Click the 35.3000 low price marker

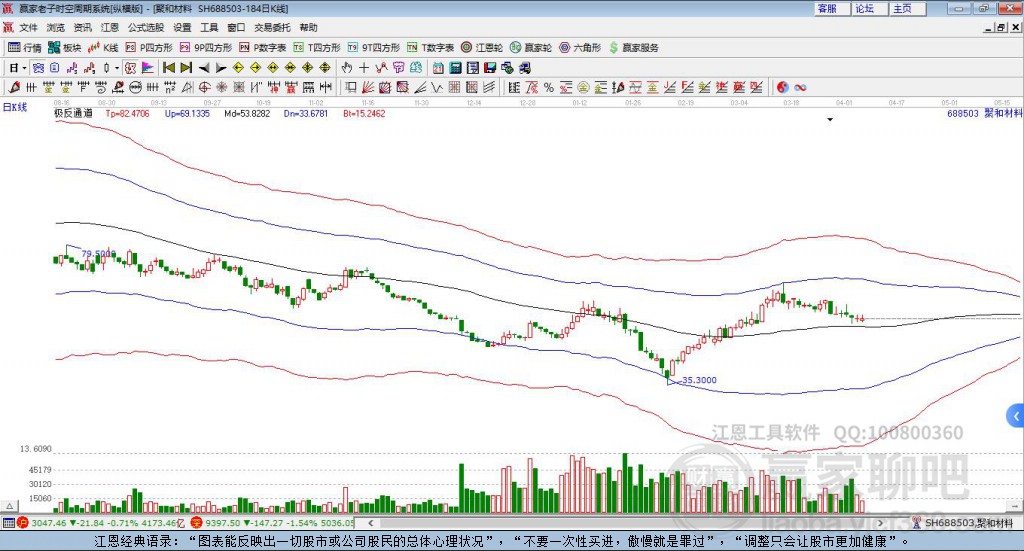pyautogui.click(x=699, y=380)
